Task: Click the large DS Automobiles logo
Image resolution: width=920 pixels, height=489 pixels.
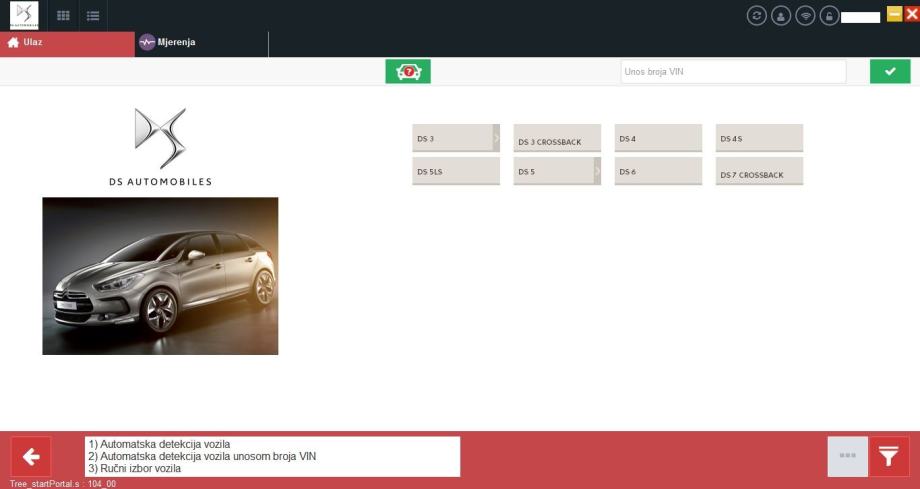Action: [x=160, y=147]
